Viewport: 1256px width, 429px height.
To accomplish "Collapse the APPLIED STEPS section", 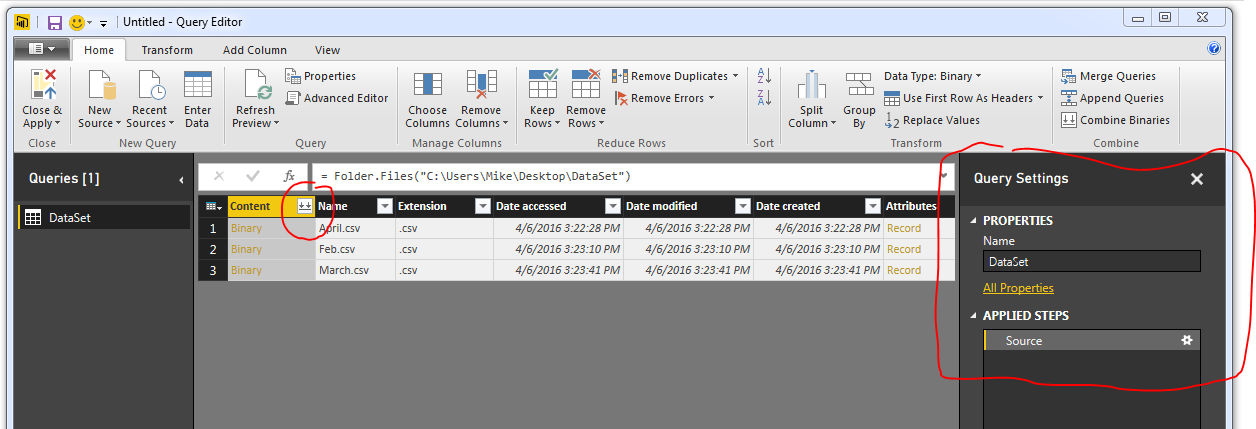I will point(975,316).
